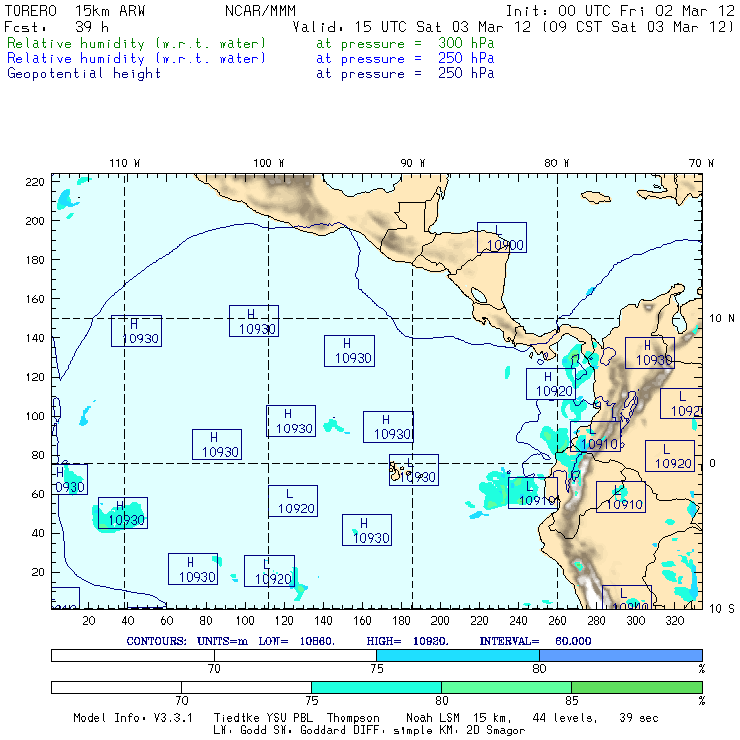Select the 'LOW= 10860.' contour value
Screen dimensions: 740x740
[x=296, y=641]
